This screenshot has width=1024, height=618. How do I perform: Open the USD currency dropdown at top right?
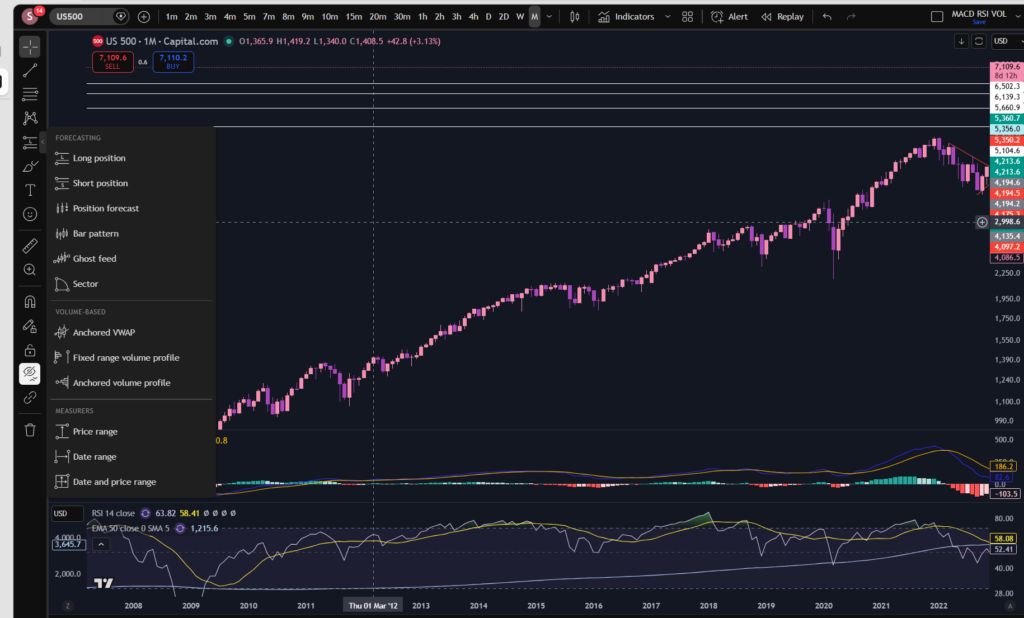point(1006,41)
